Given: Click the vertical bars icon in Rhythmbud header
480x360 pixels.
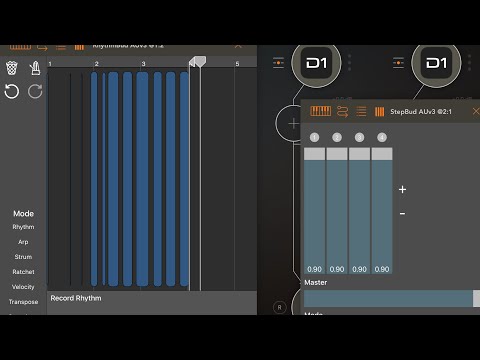Looking at the screenshot, I should pyautogui.click(x=79, y=47).
